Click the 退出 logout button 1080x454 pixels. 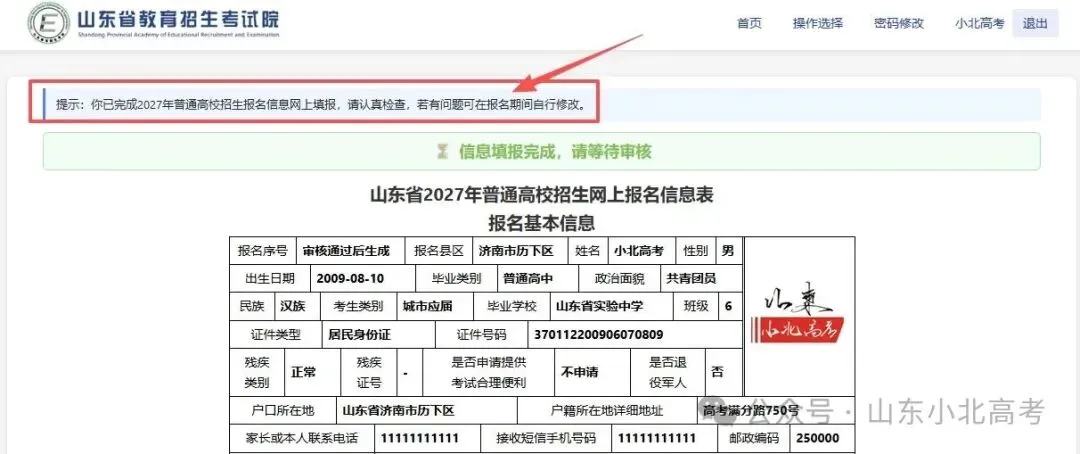coord(1035,23)
